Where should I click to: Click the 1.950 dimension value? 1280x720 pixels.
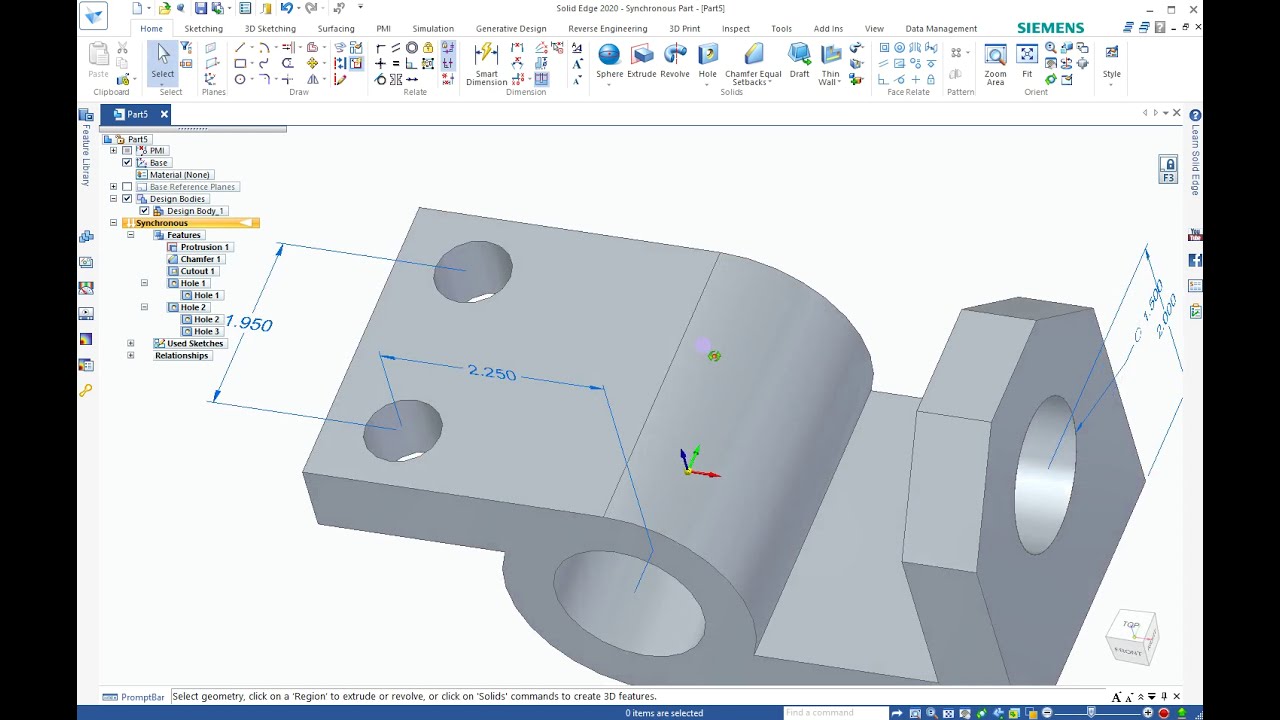pos(249,323)
